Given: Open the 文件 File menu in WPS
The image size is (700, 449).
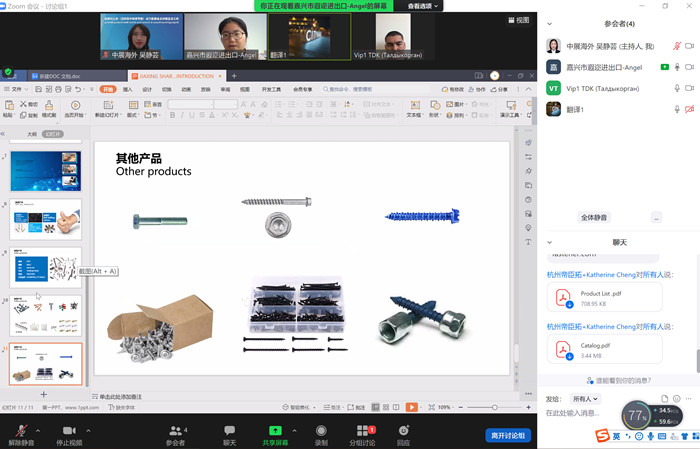Looking at the screenshot, I should 17,89.
